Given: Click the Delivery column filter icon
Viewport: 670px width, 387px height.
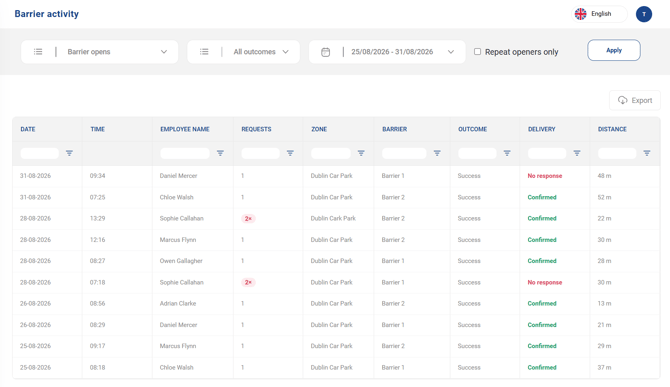Looking at the screenshot, I should 577,153.
